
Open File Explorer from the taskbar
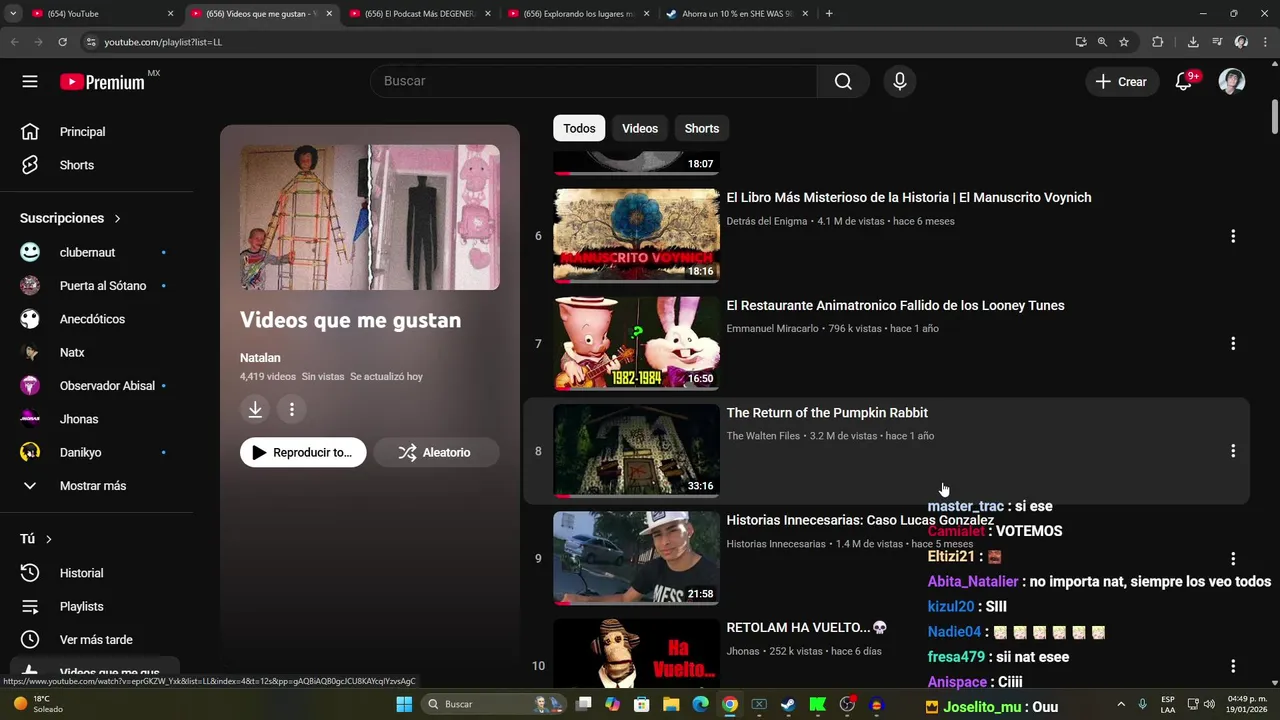[671, 704]
